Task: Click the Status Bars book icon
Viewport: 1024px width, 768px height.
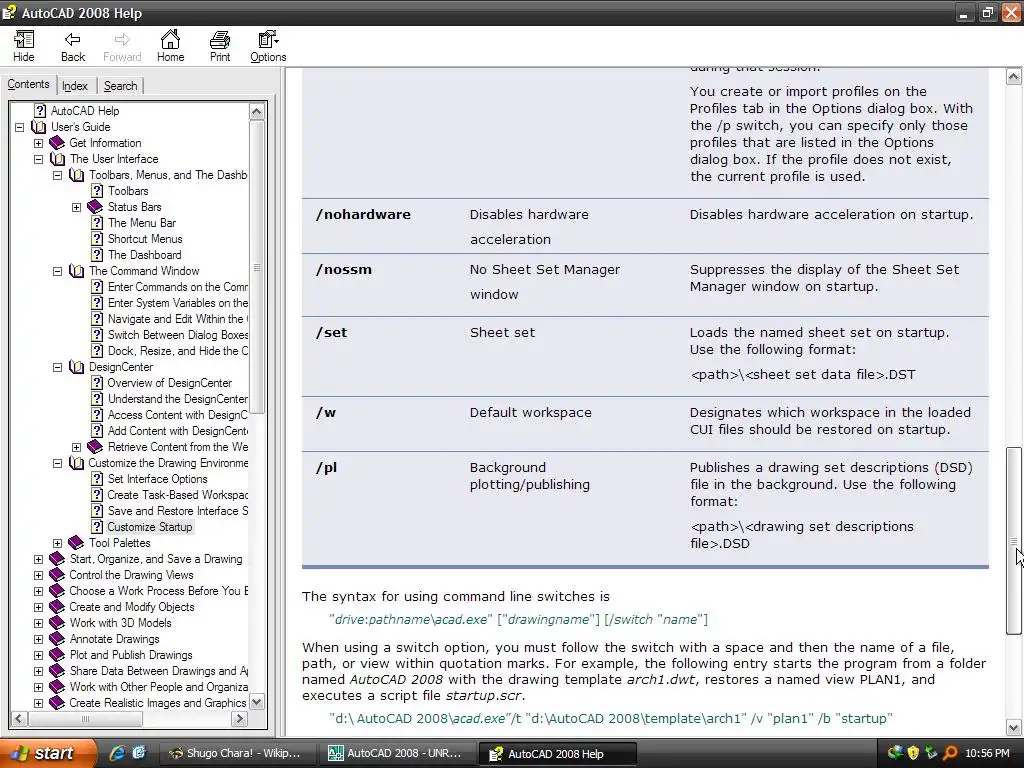Action: click(x=95, y=207)
